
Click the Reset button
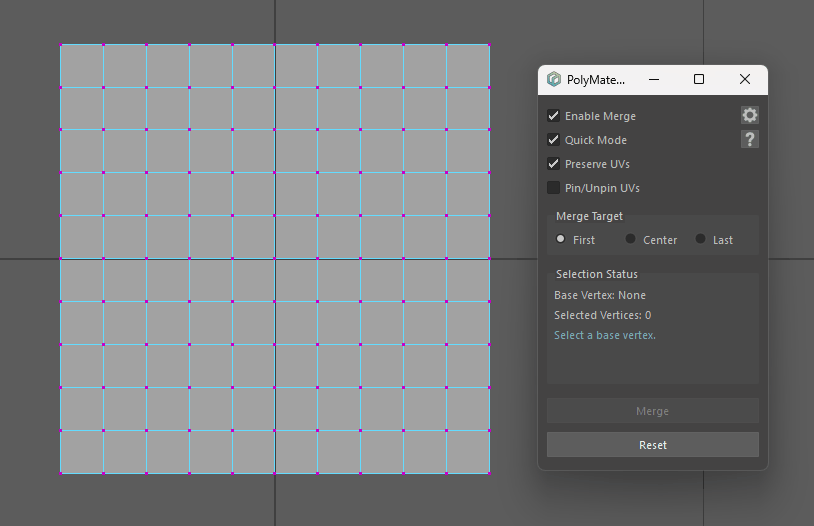(652, 445)
